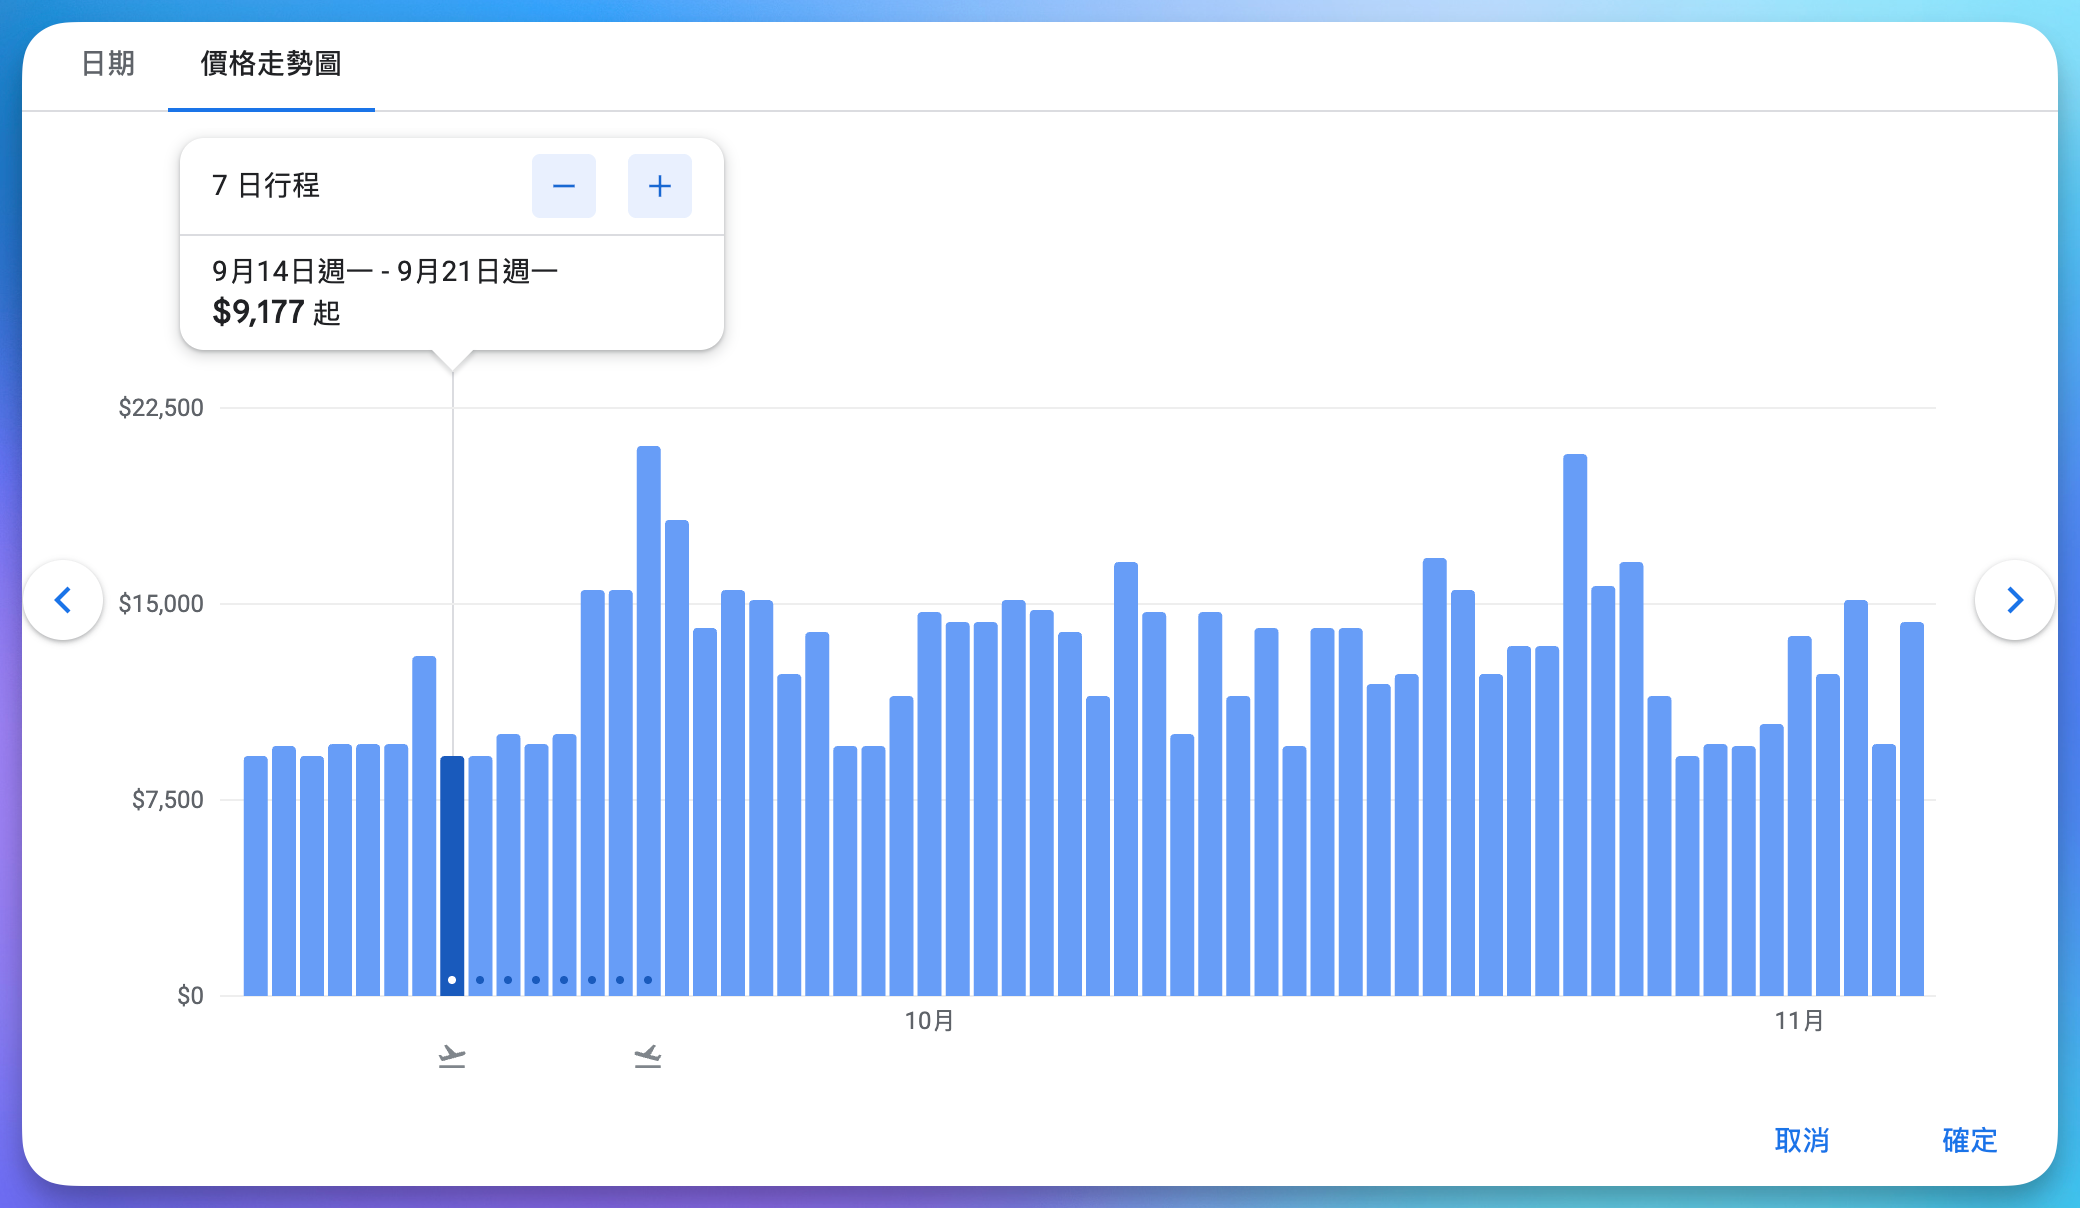Viewport: 2080px width, 1208px height.
Task: Select the 價格走勢圖 tab
Action: [x=271, y=64]
